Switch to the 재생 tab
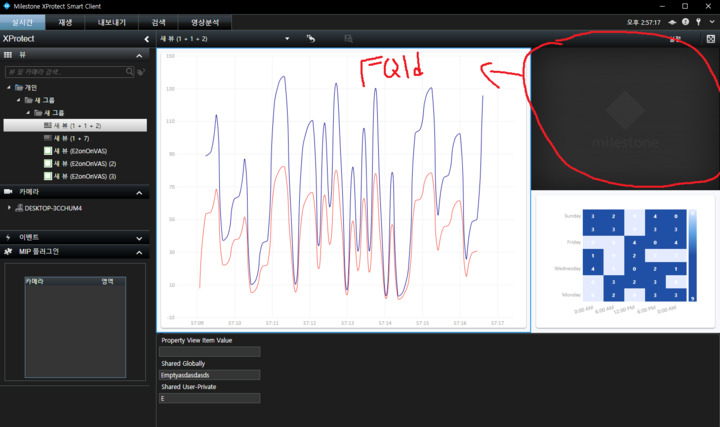Viewport: 720px width, 427px height. (65, 21)
